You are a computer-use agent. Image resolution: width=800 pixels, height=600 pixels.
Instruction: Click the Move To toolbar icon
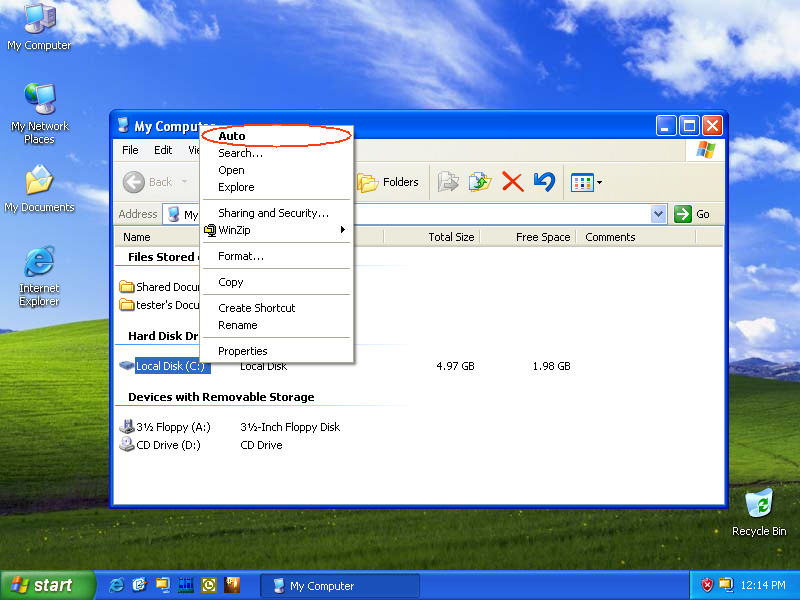click(448, 182)
